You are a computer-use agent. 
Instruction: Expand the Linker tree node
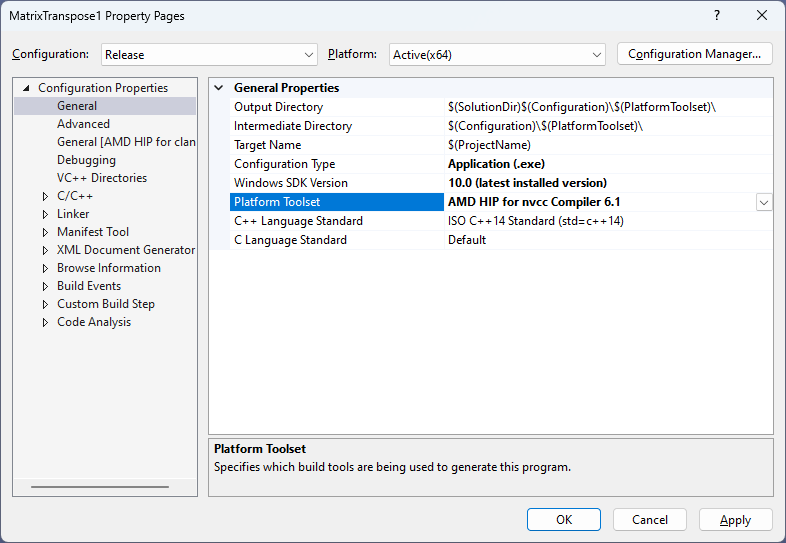pyautogui.click(x=45, y=214)
